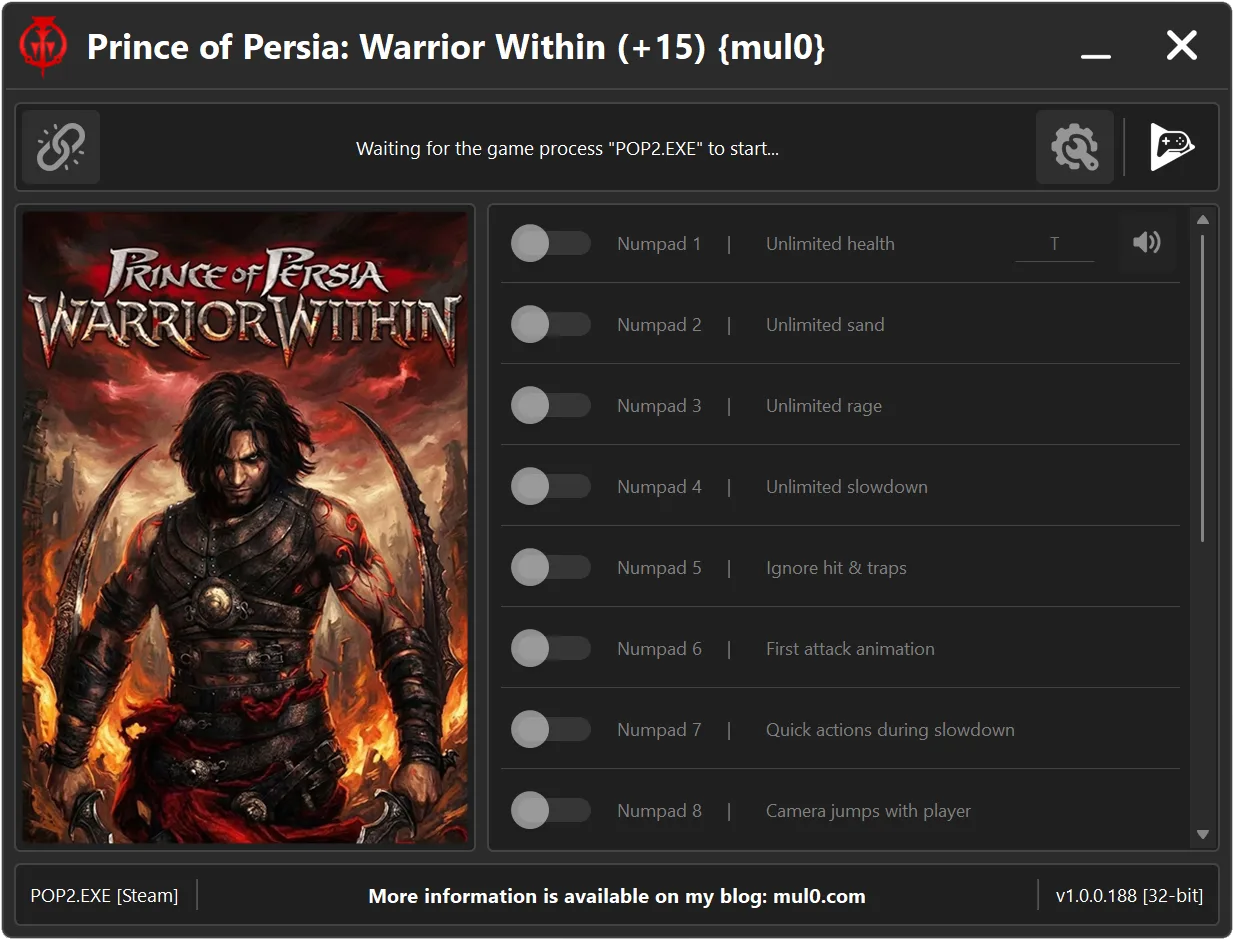Click the Numpad 4 hotkey label
The height and width of the screenshot is (940, 1234).
(x=659, y=486)
